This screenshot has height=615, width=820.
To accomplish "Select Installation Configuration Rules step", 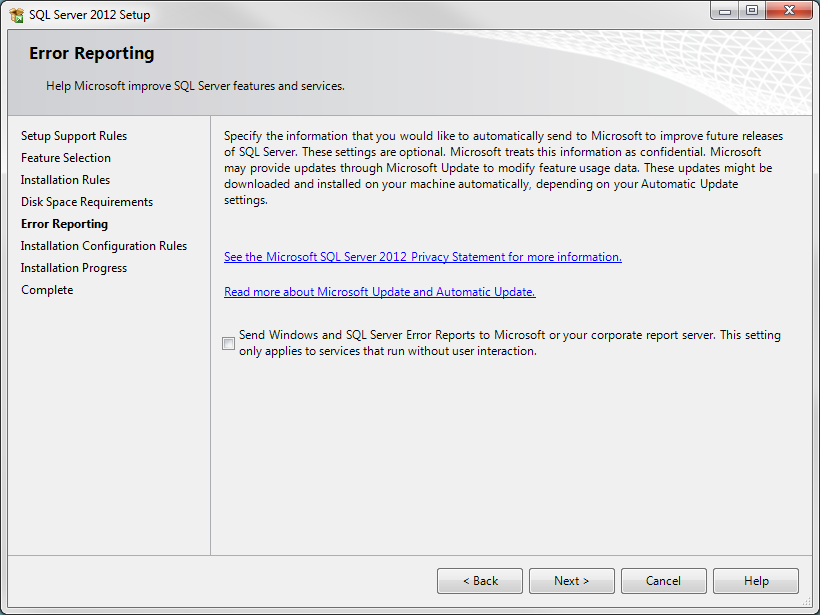I will point(104,246).
